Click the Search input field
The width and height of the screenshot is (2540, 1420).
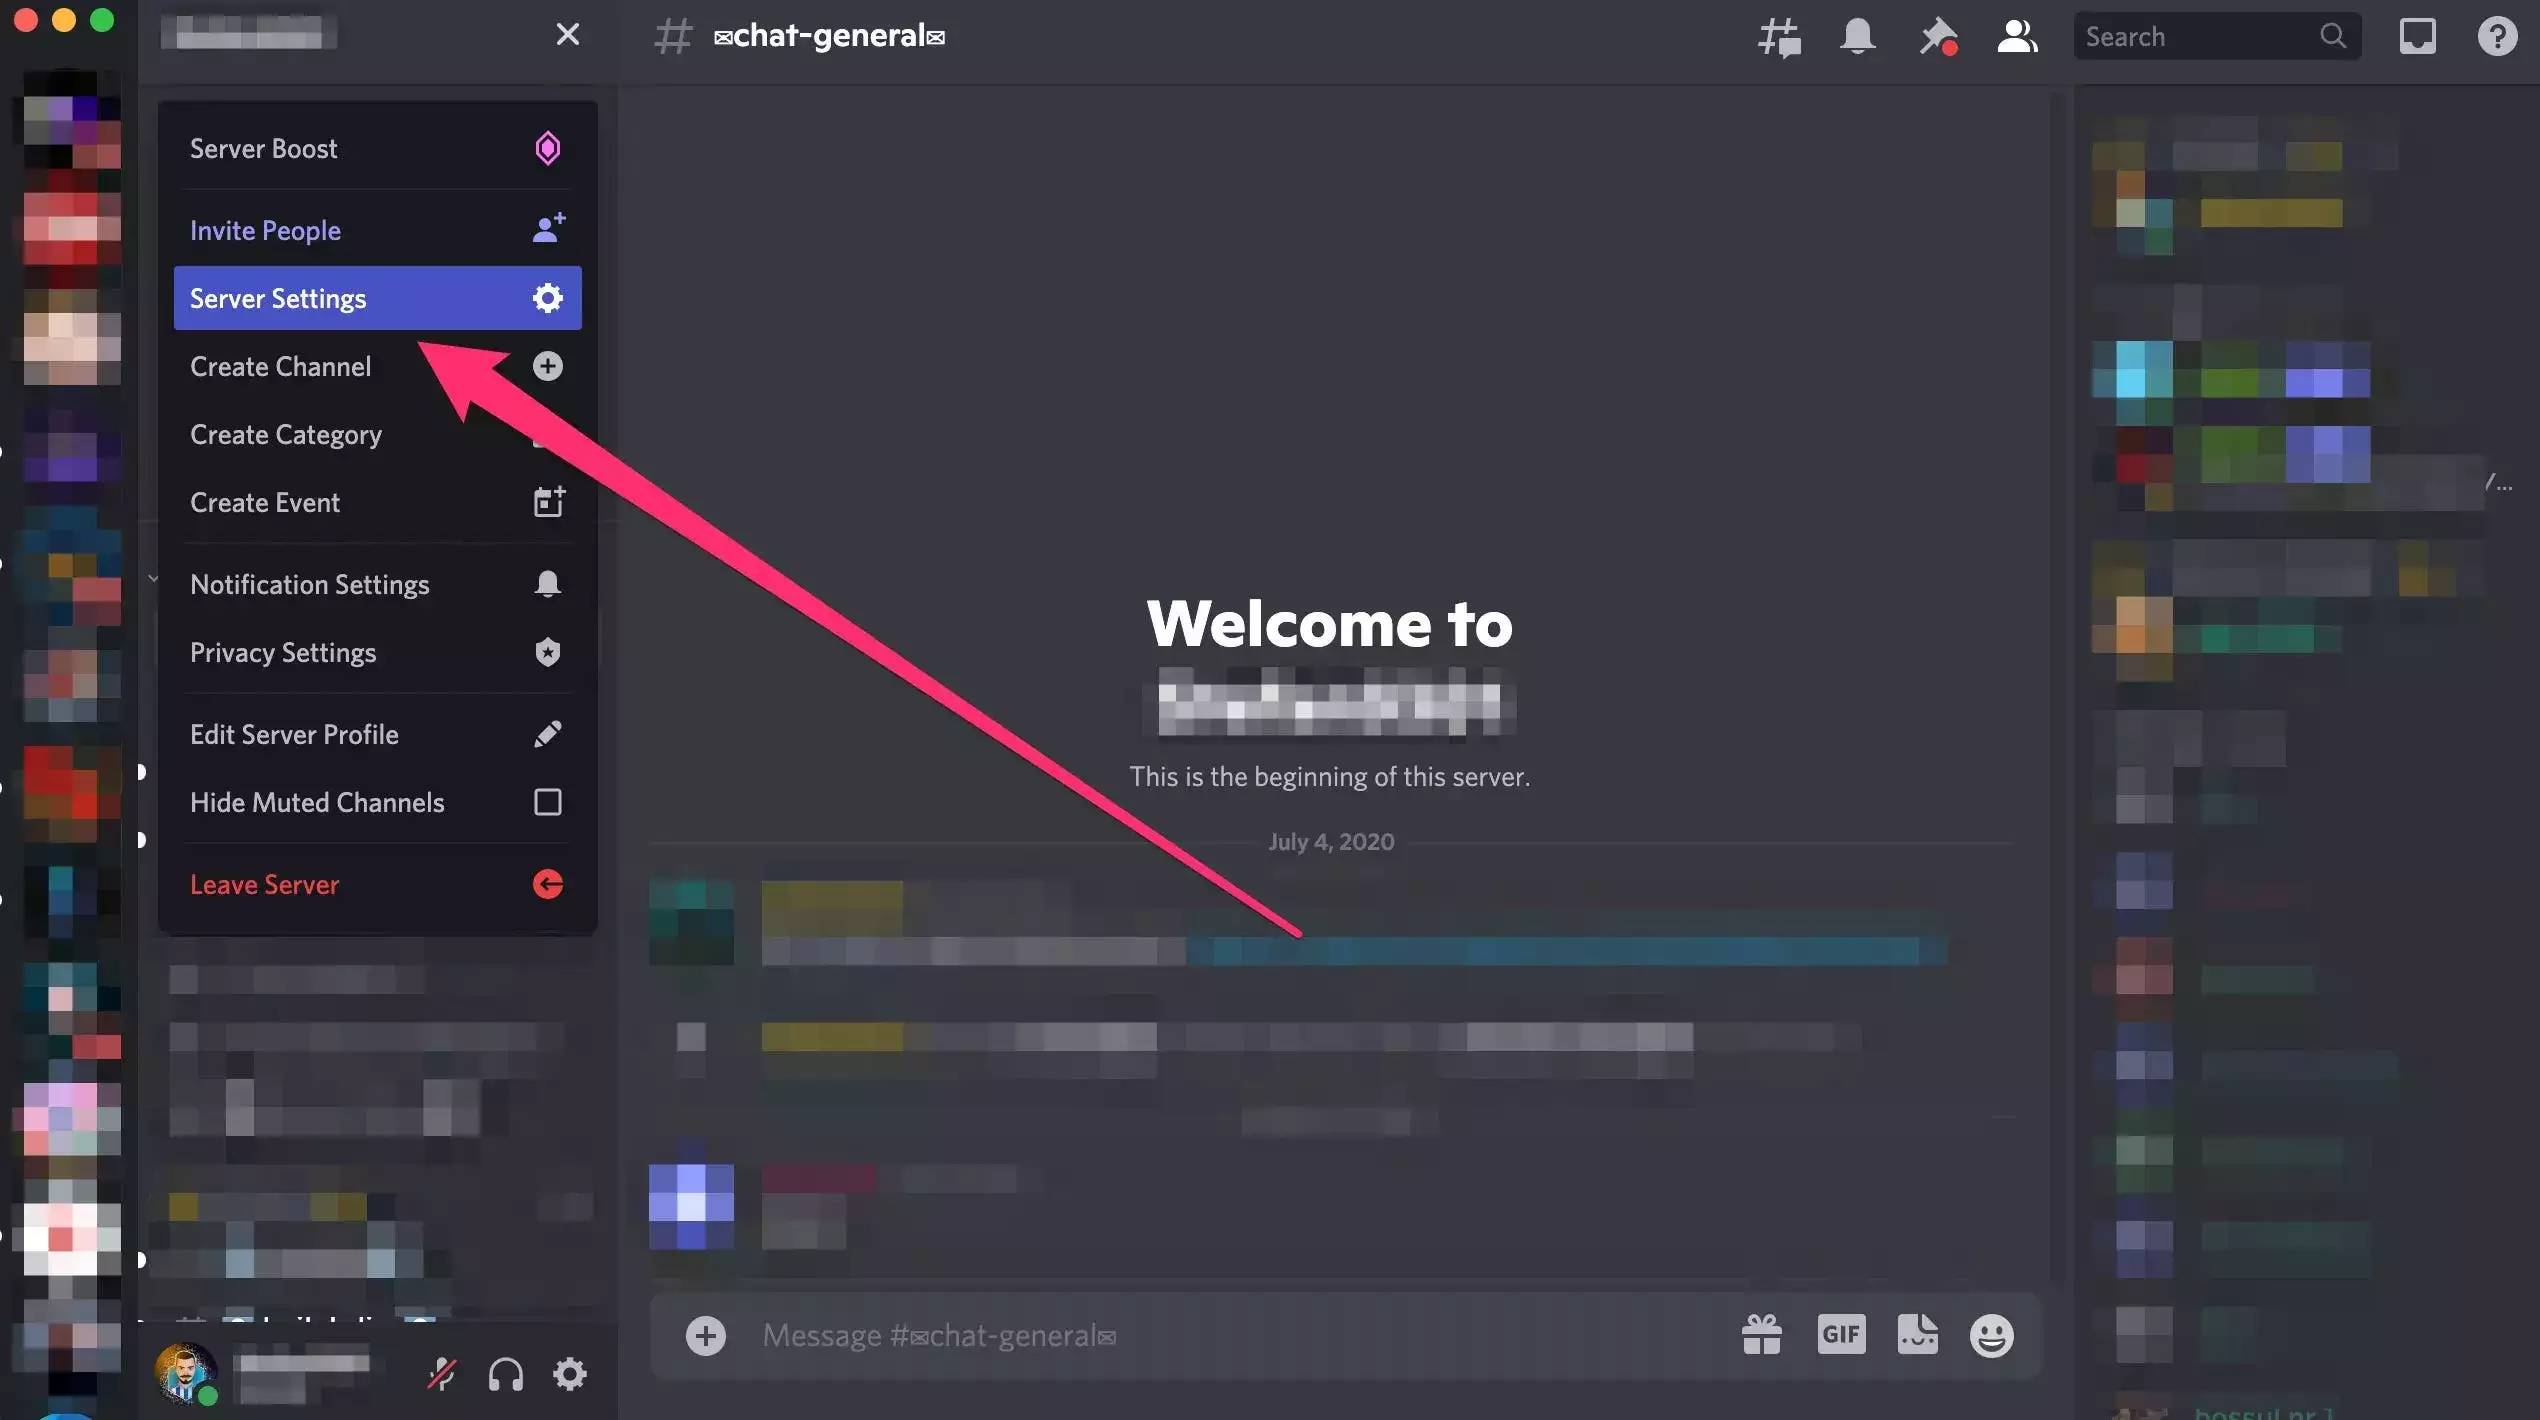(x=2198, y=37)
